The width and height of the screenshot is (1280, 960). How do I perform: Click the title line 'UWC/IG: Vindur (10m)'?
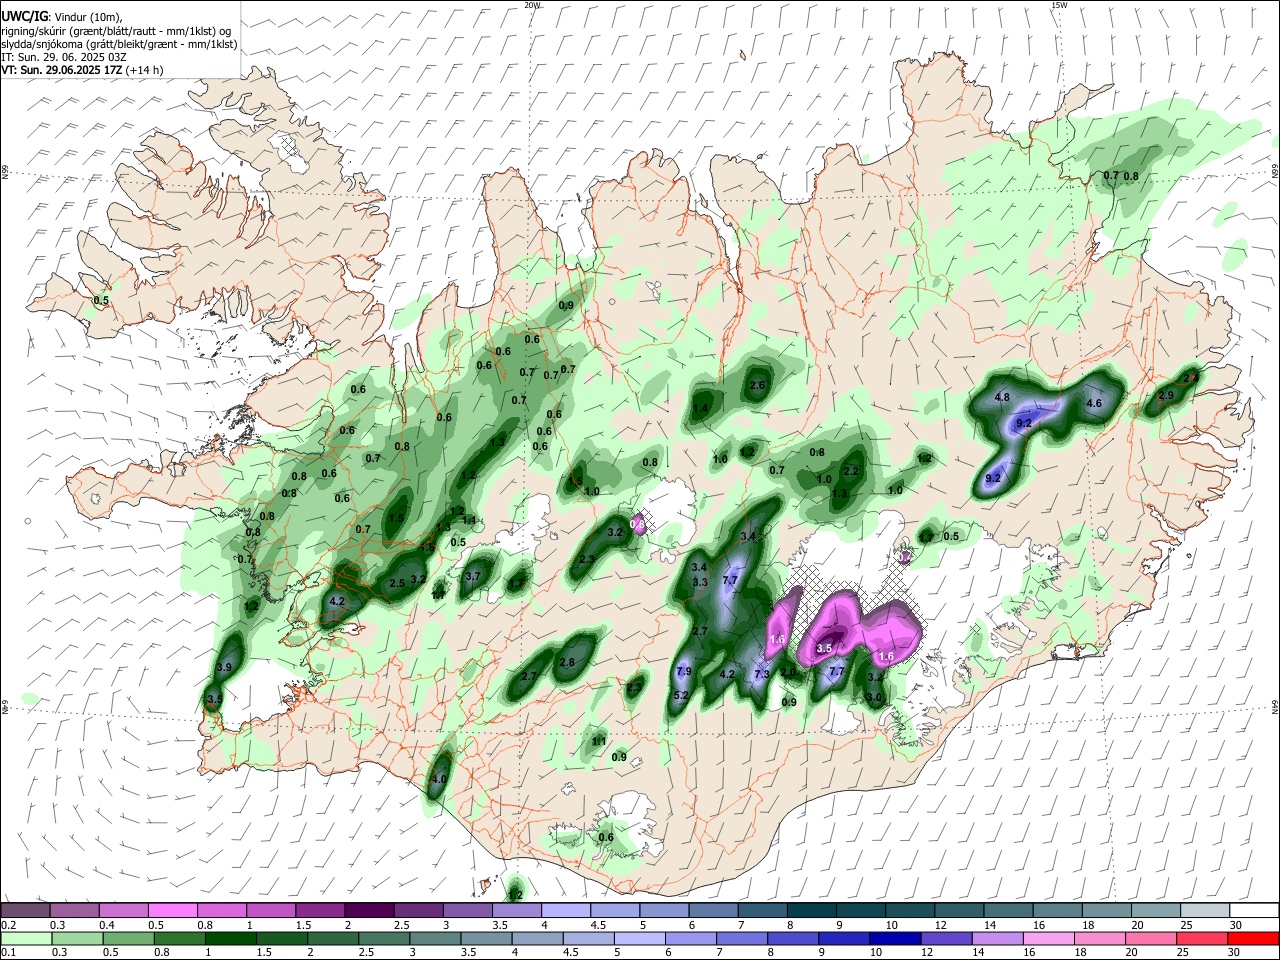pyautogui.click(x=60, y=16)
